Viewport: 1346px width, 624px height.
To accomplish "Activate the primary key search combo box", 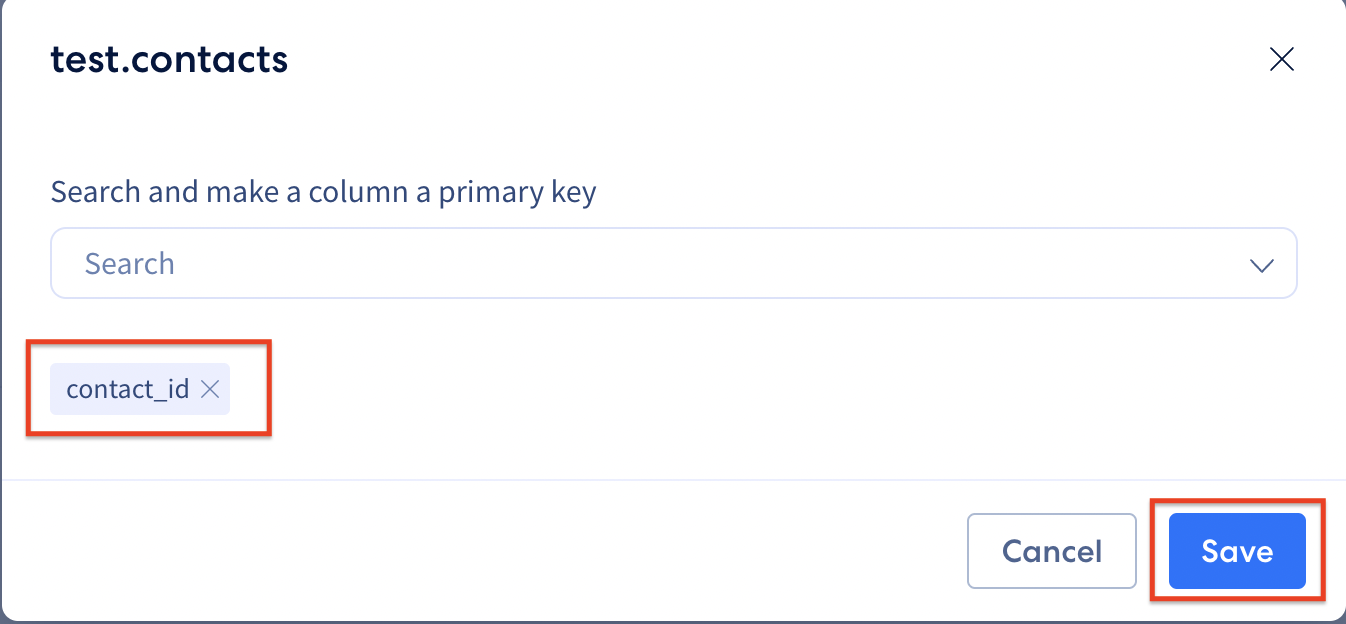I will 673,263.
